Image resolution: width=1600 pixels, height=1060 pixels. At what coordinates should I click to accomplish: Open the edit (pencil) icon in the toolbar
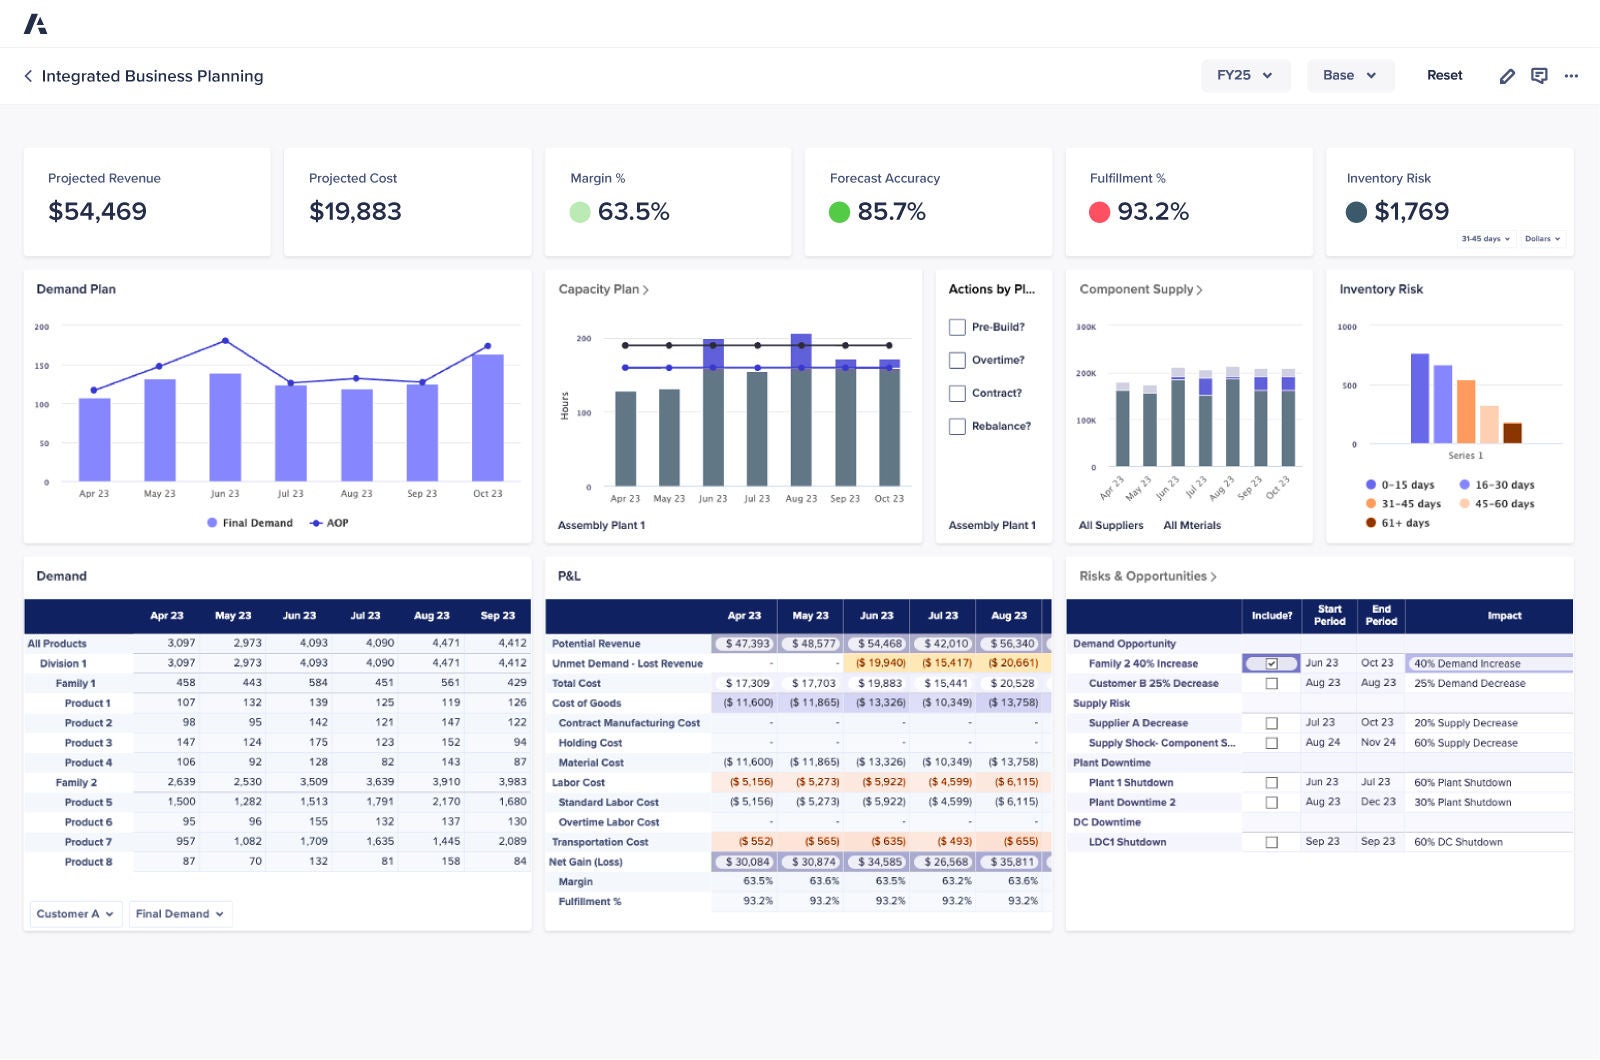pos(1507,75)
